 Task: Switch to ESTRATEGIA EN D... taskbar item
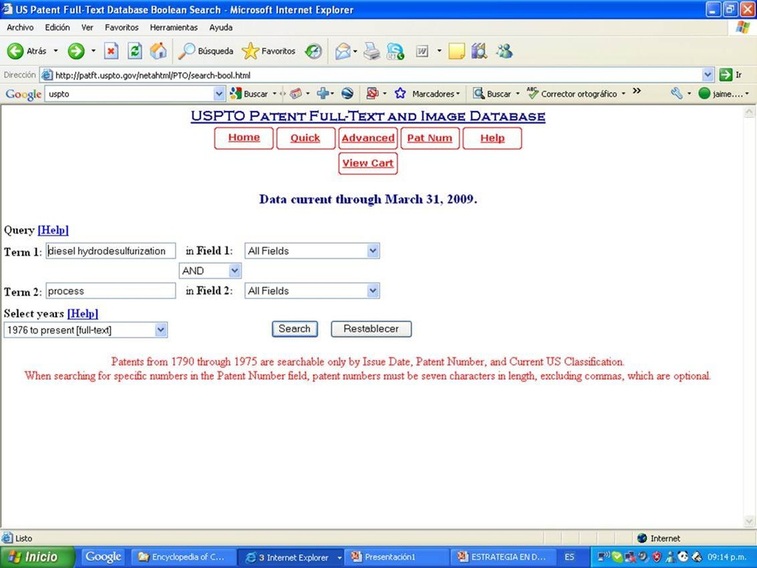(x=505, y=557)
